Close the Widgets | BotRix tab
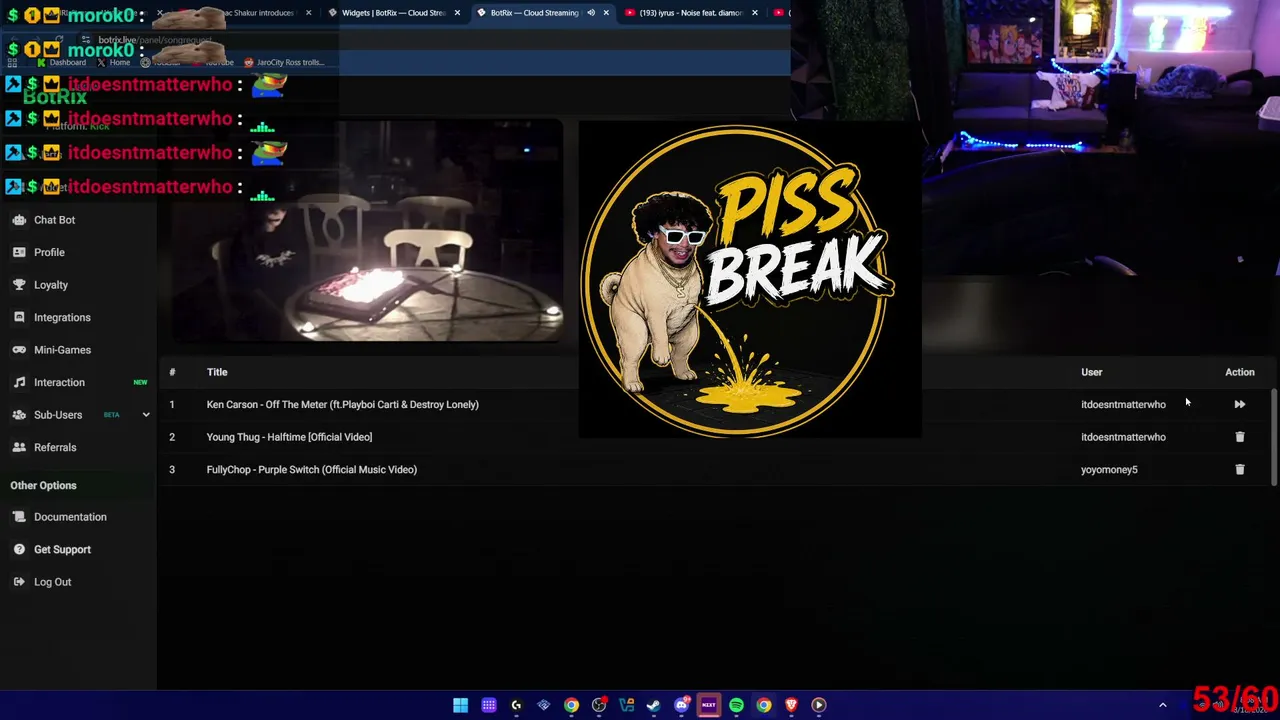Viewport: 1280px width, 720px height. click(457, 13)
